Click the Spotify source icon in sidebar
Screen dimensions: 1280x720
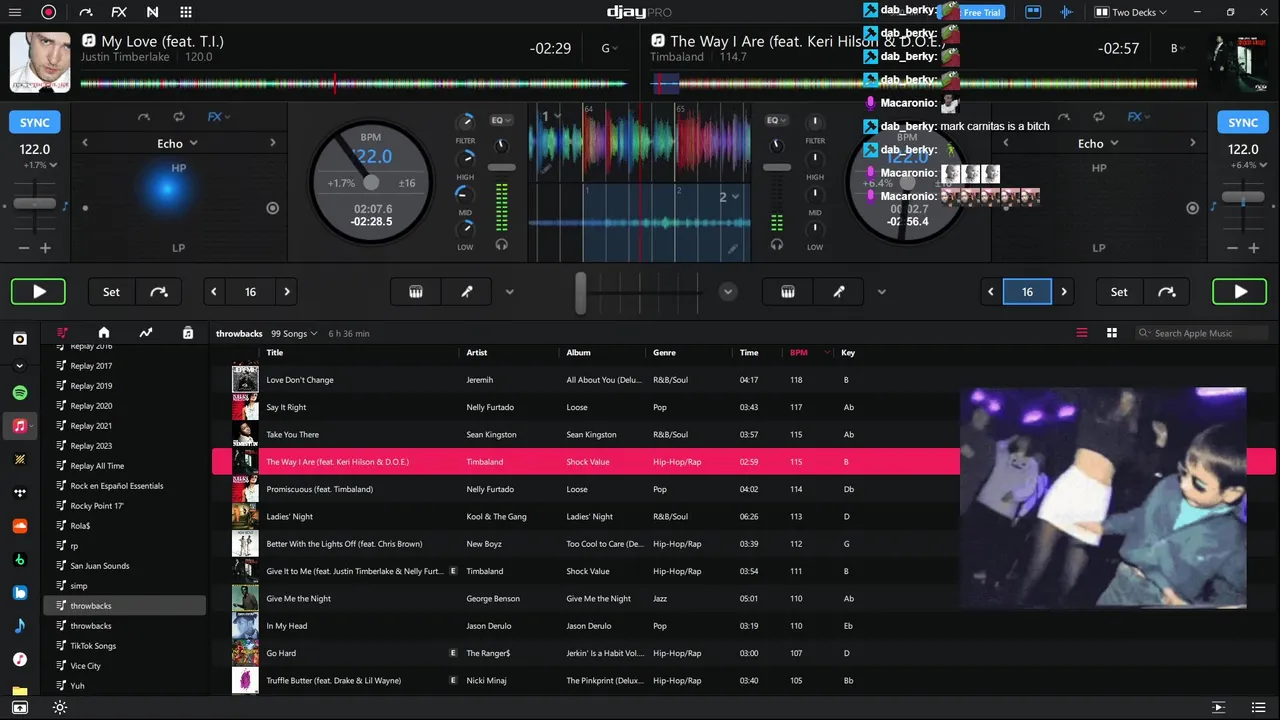(x=20, y=393)
